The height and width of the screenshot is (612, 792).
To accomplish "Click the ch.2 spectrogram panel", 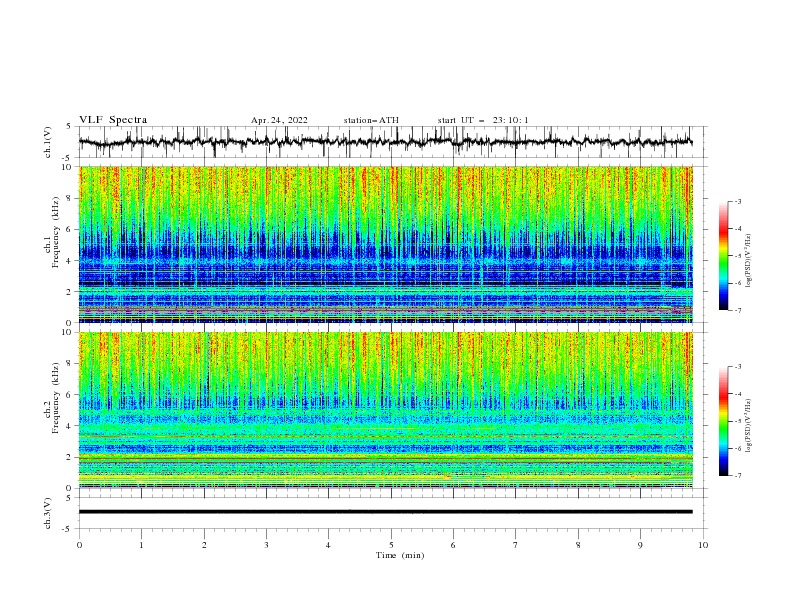I will (x=385, y=410).
